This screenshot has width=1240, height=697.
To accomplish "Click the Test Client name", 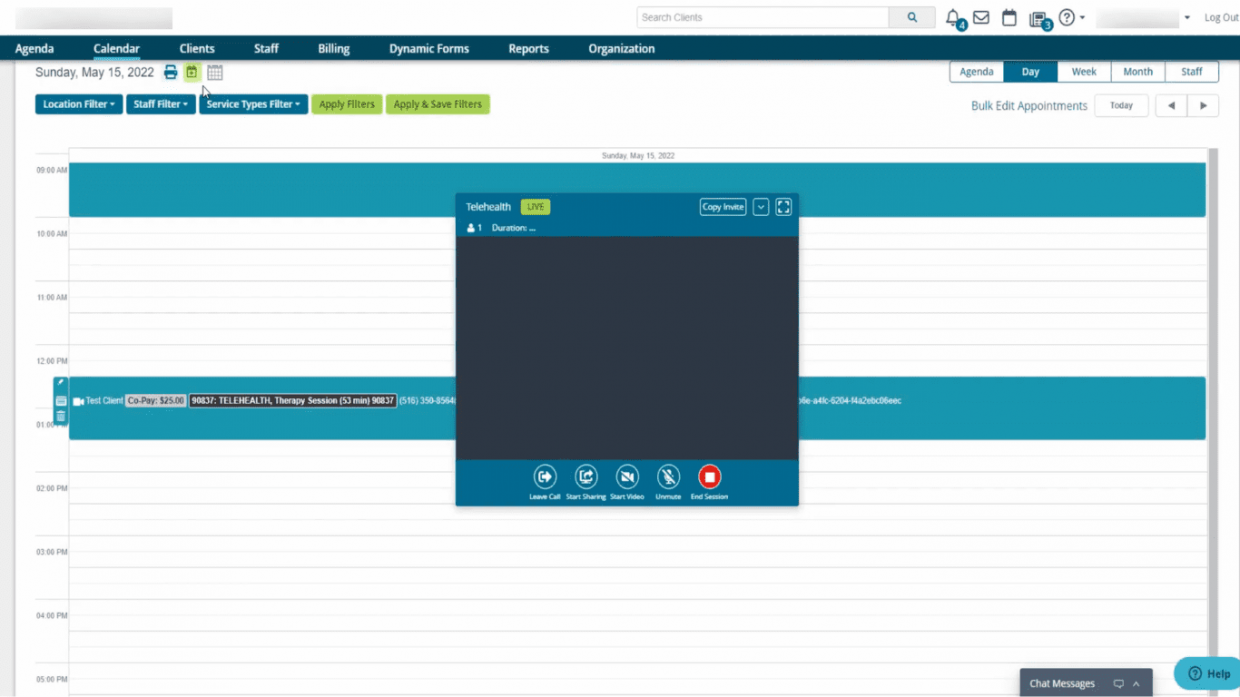I will click(x=104, y=401).
